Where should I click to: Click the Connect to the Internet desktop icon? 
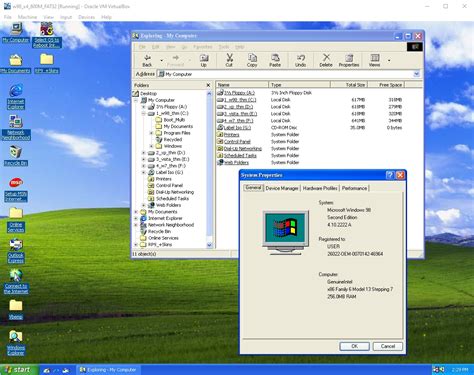(x=16, y=282)
